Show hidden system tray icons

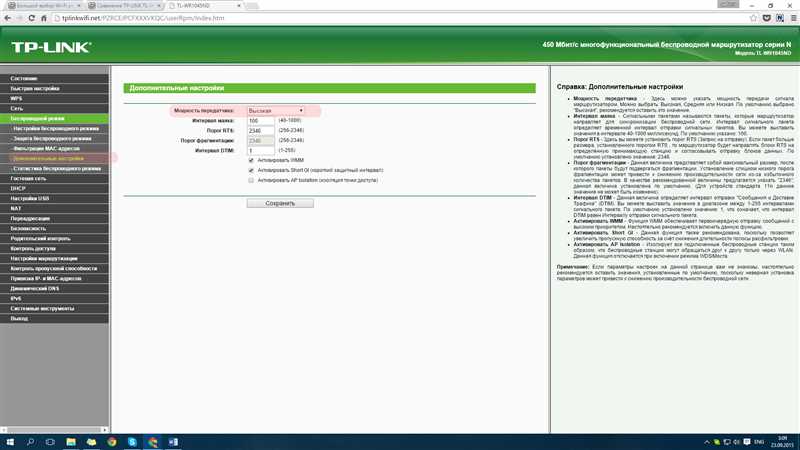tap(707, 442)
